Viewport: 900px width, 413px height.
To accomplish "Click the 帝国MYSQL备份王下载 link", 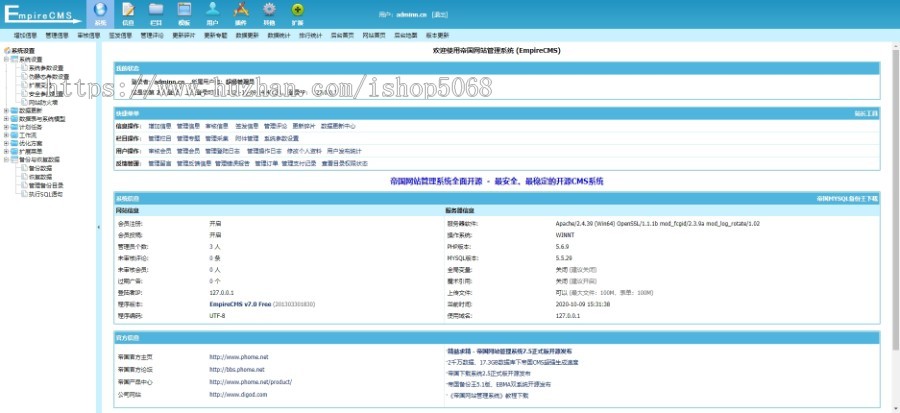I will click(847, 198).
